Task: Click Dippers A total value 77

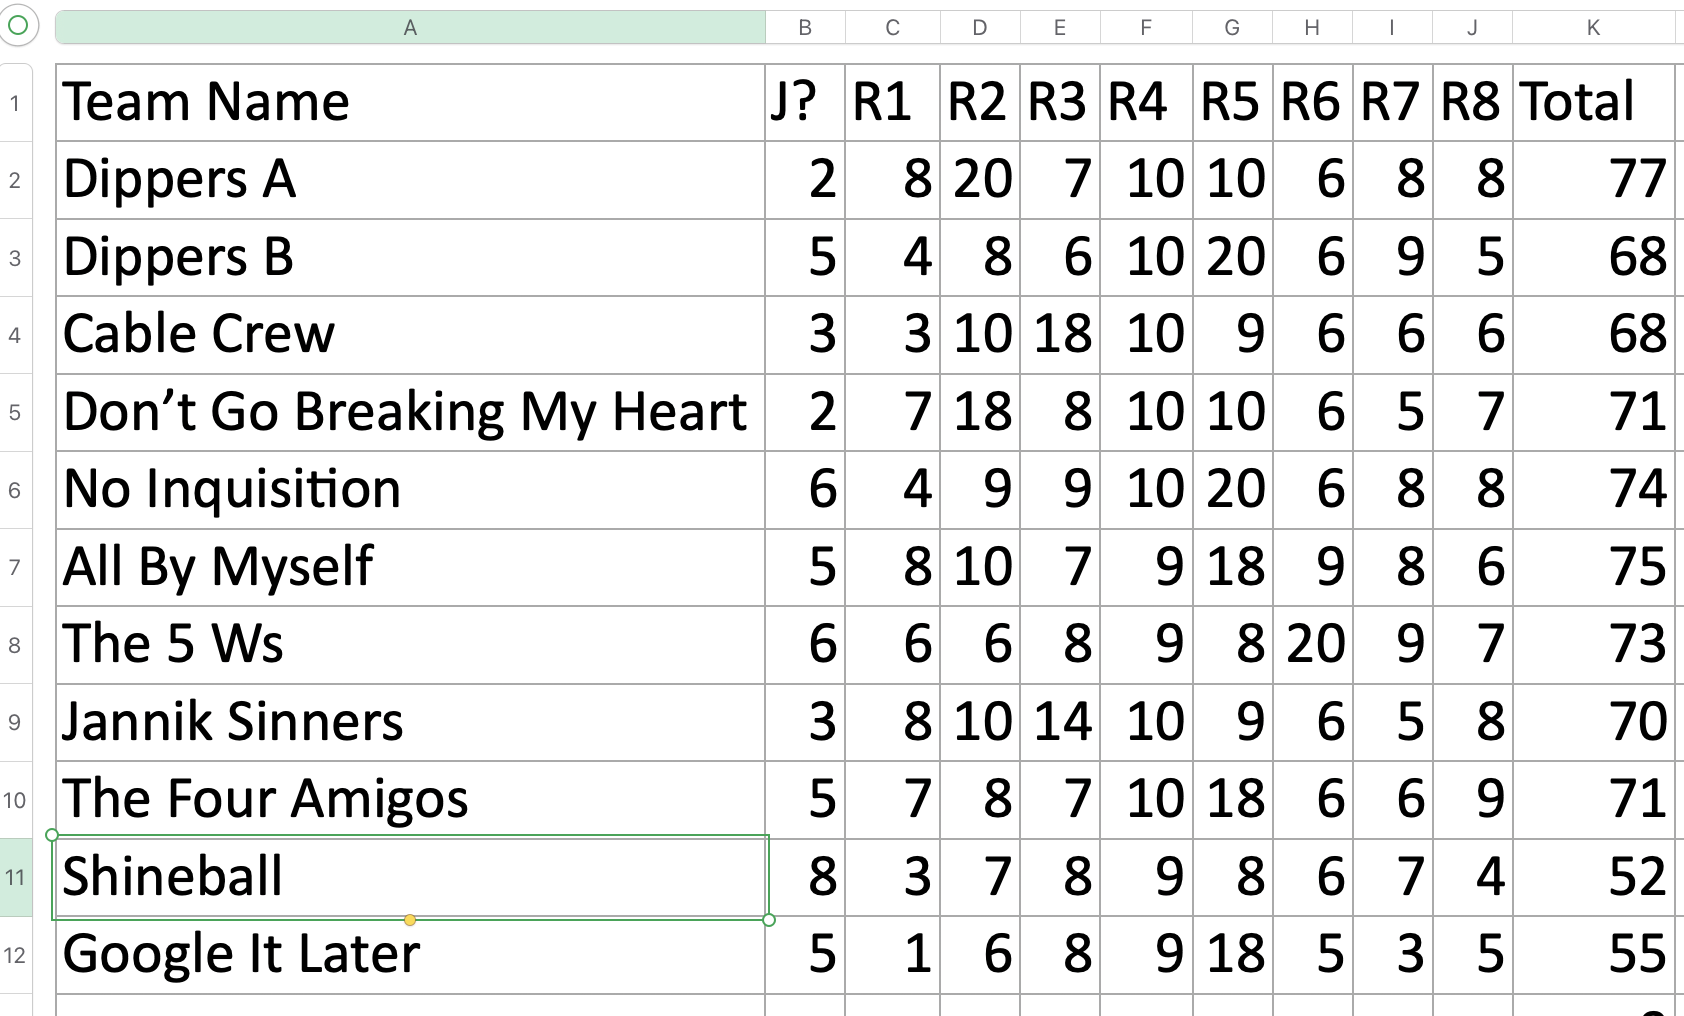Action: (x=1593, y=180)
